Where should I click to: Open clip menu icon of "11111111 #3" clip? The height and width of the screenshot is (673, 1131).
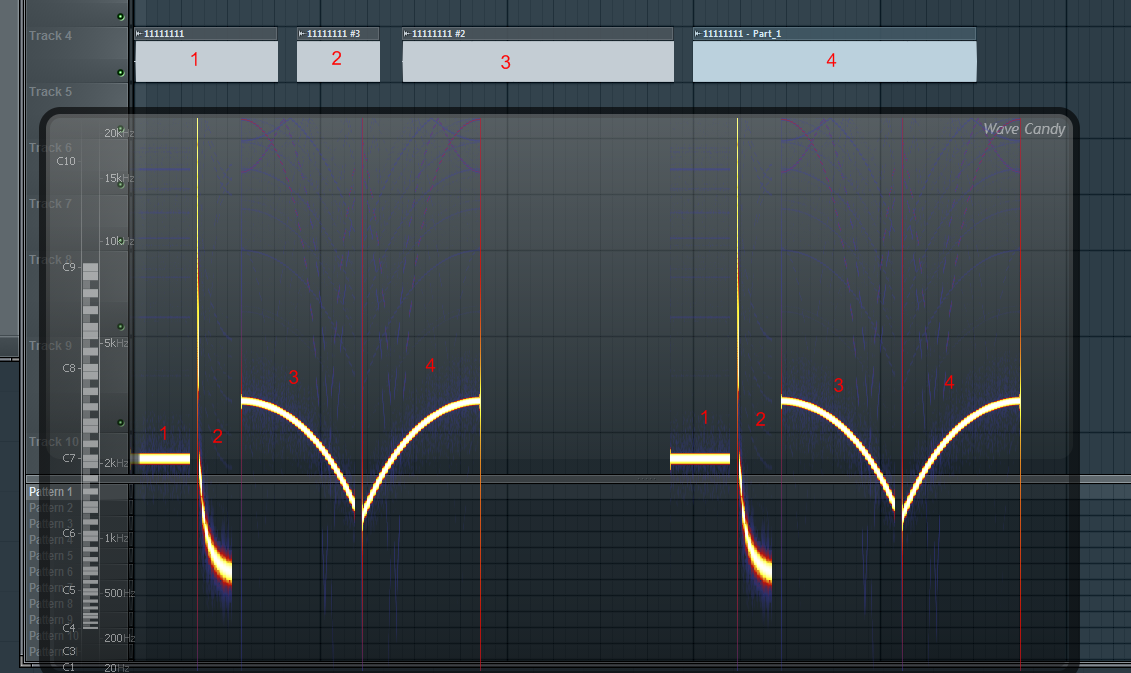302,34
